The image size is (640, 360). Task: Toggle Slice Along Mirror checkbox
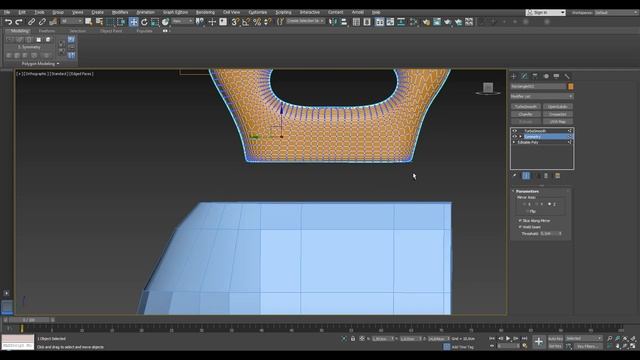click(520, 220)
